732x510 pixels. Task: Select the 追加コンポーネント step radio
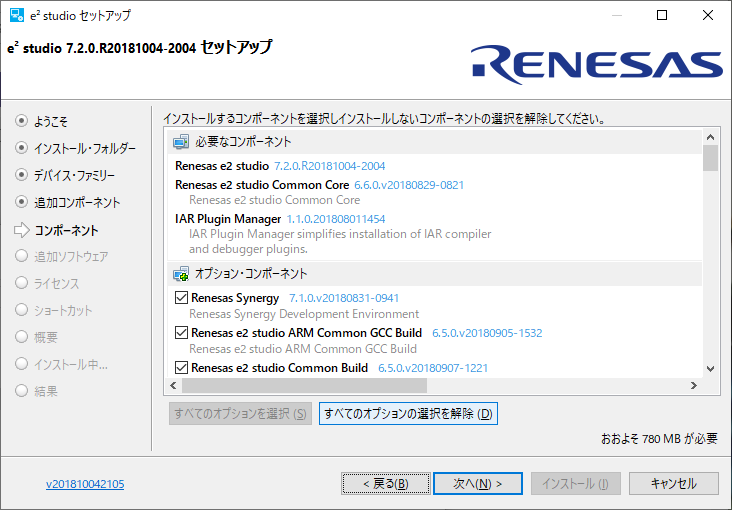pyautogui.click(x=21, y=202)
